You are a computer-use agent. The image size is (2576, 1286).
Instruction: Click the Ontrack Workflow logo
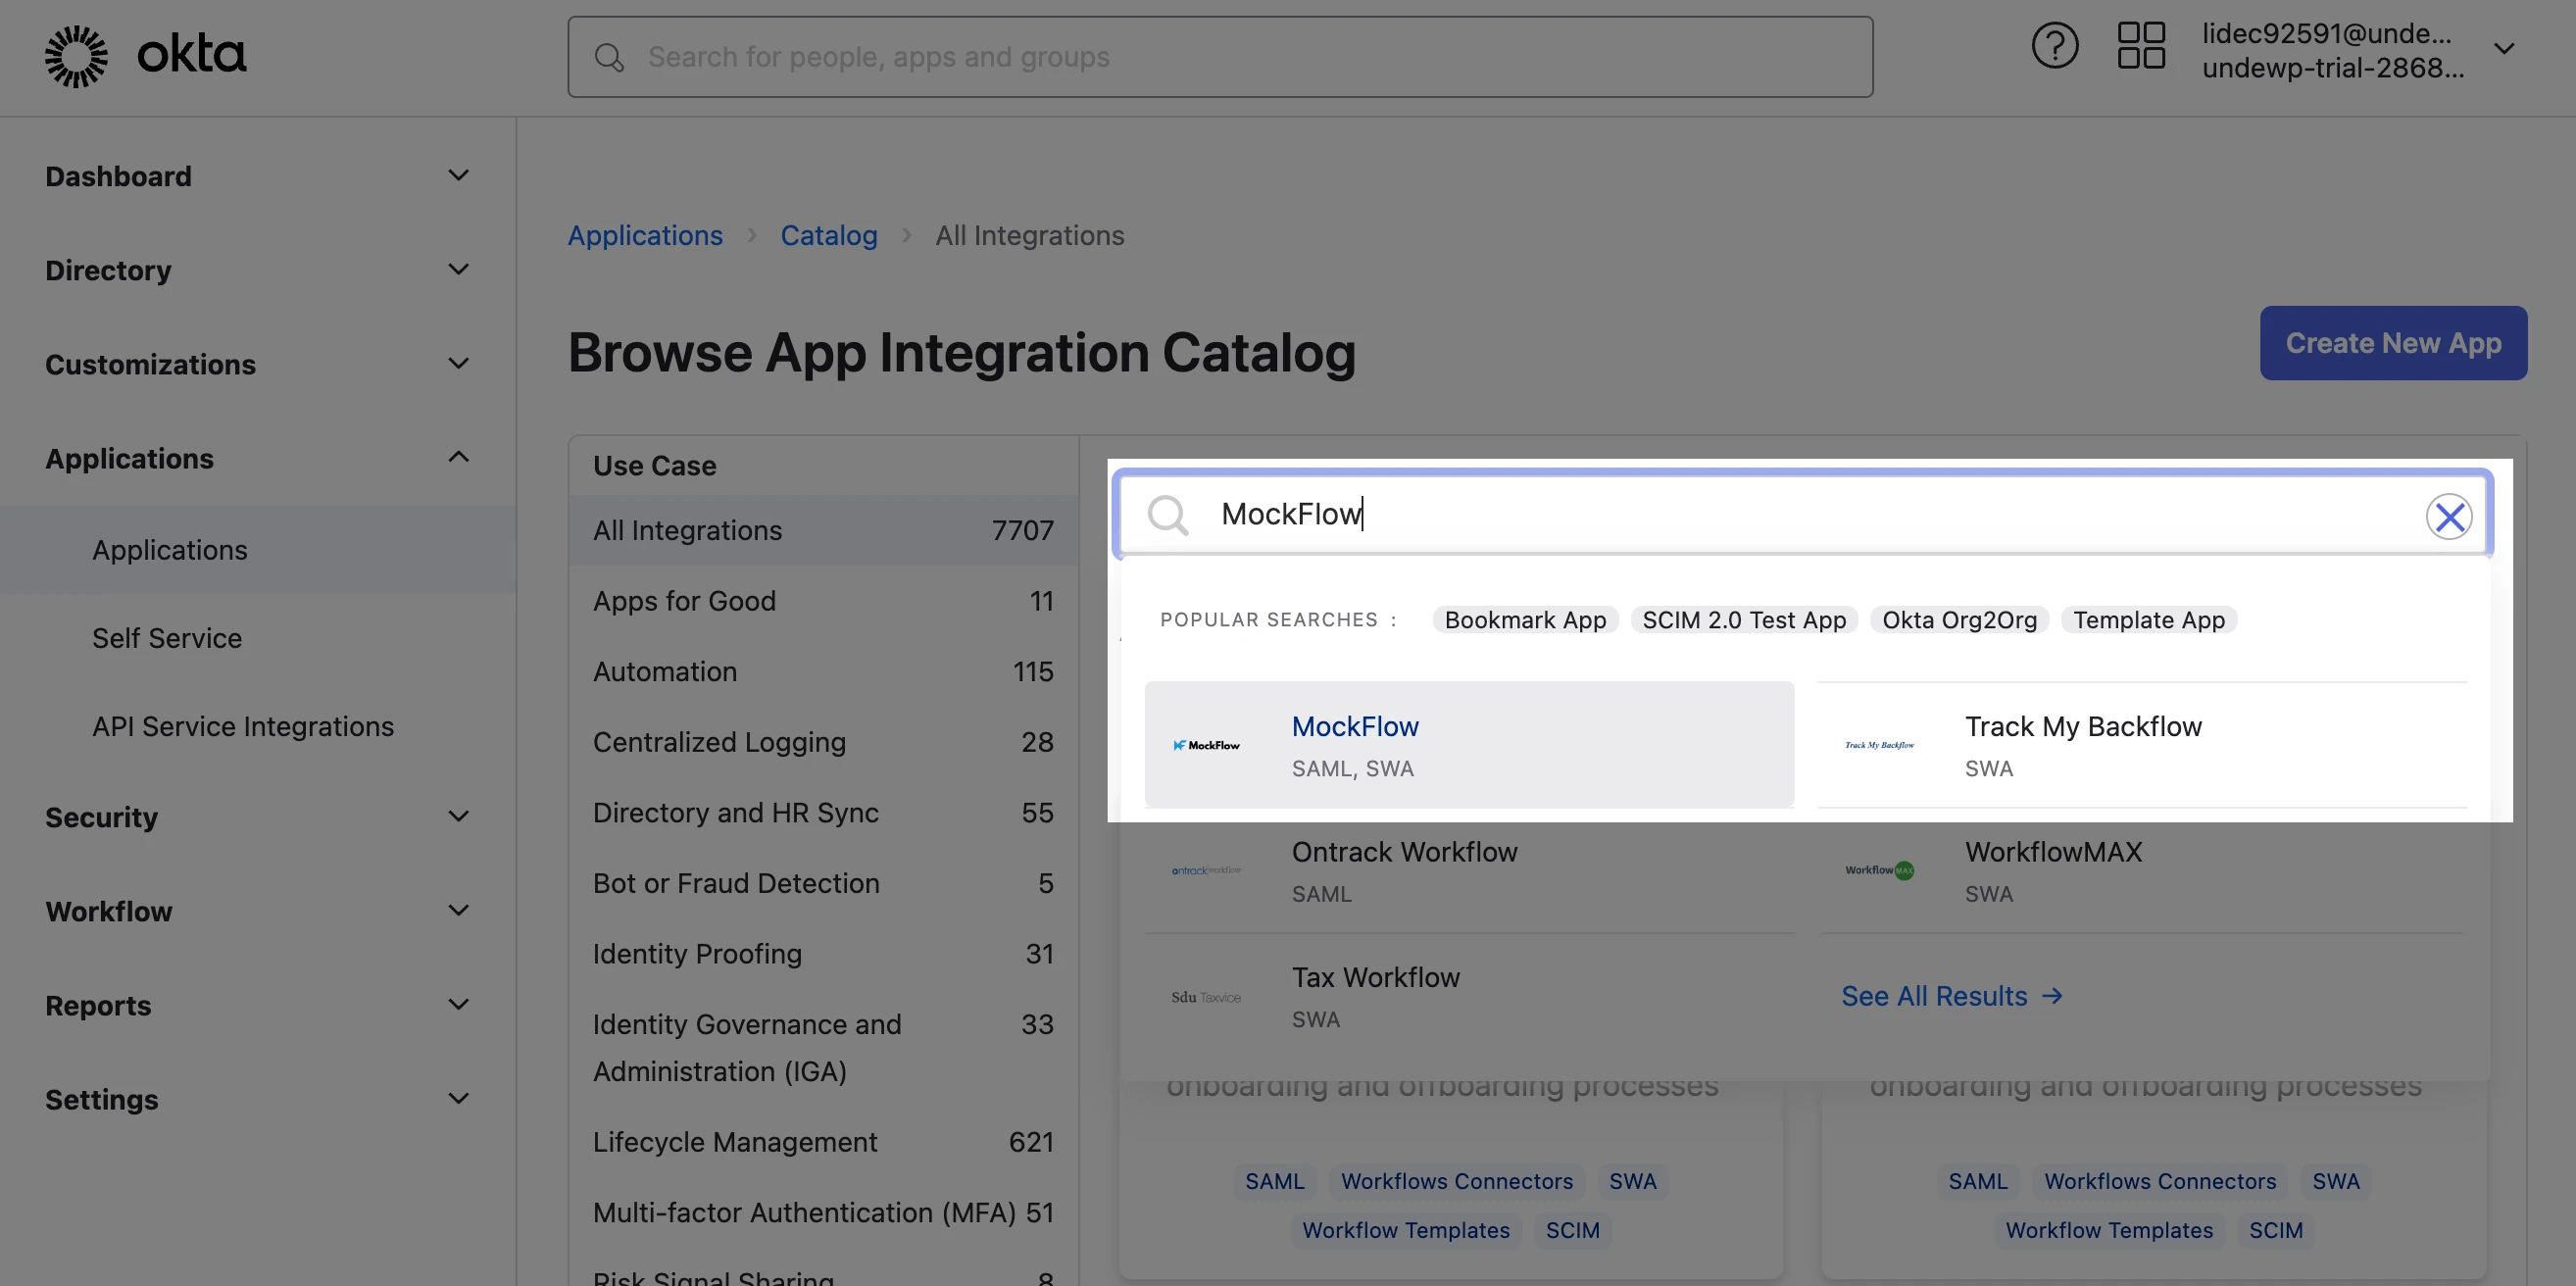tap(1206, 870)
